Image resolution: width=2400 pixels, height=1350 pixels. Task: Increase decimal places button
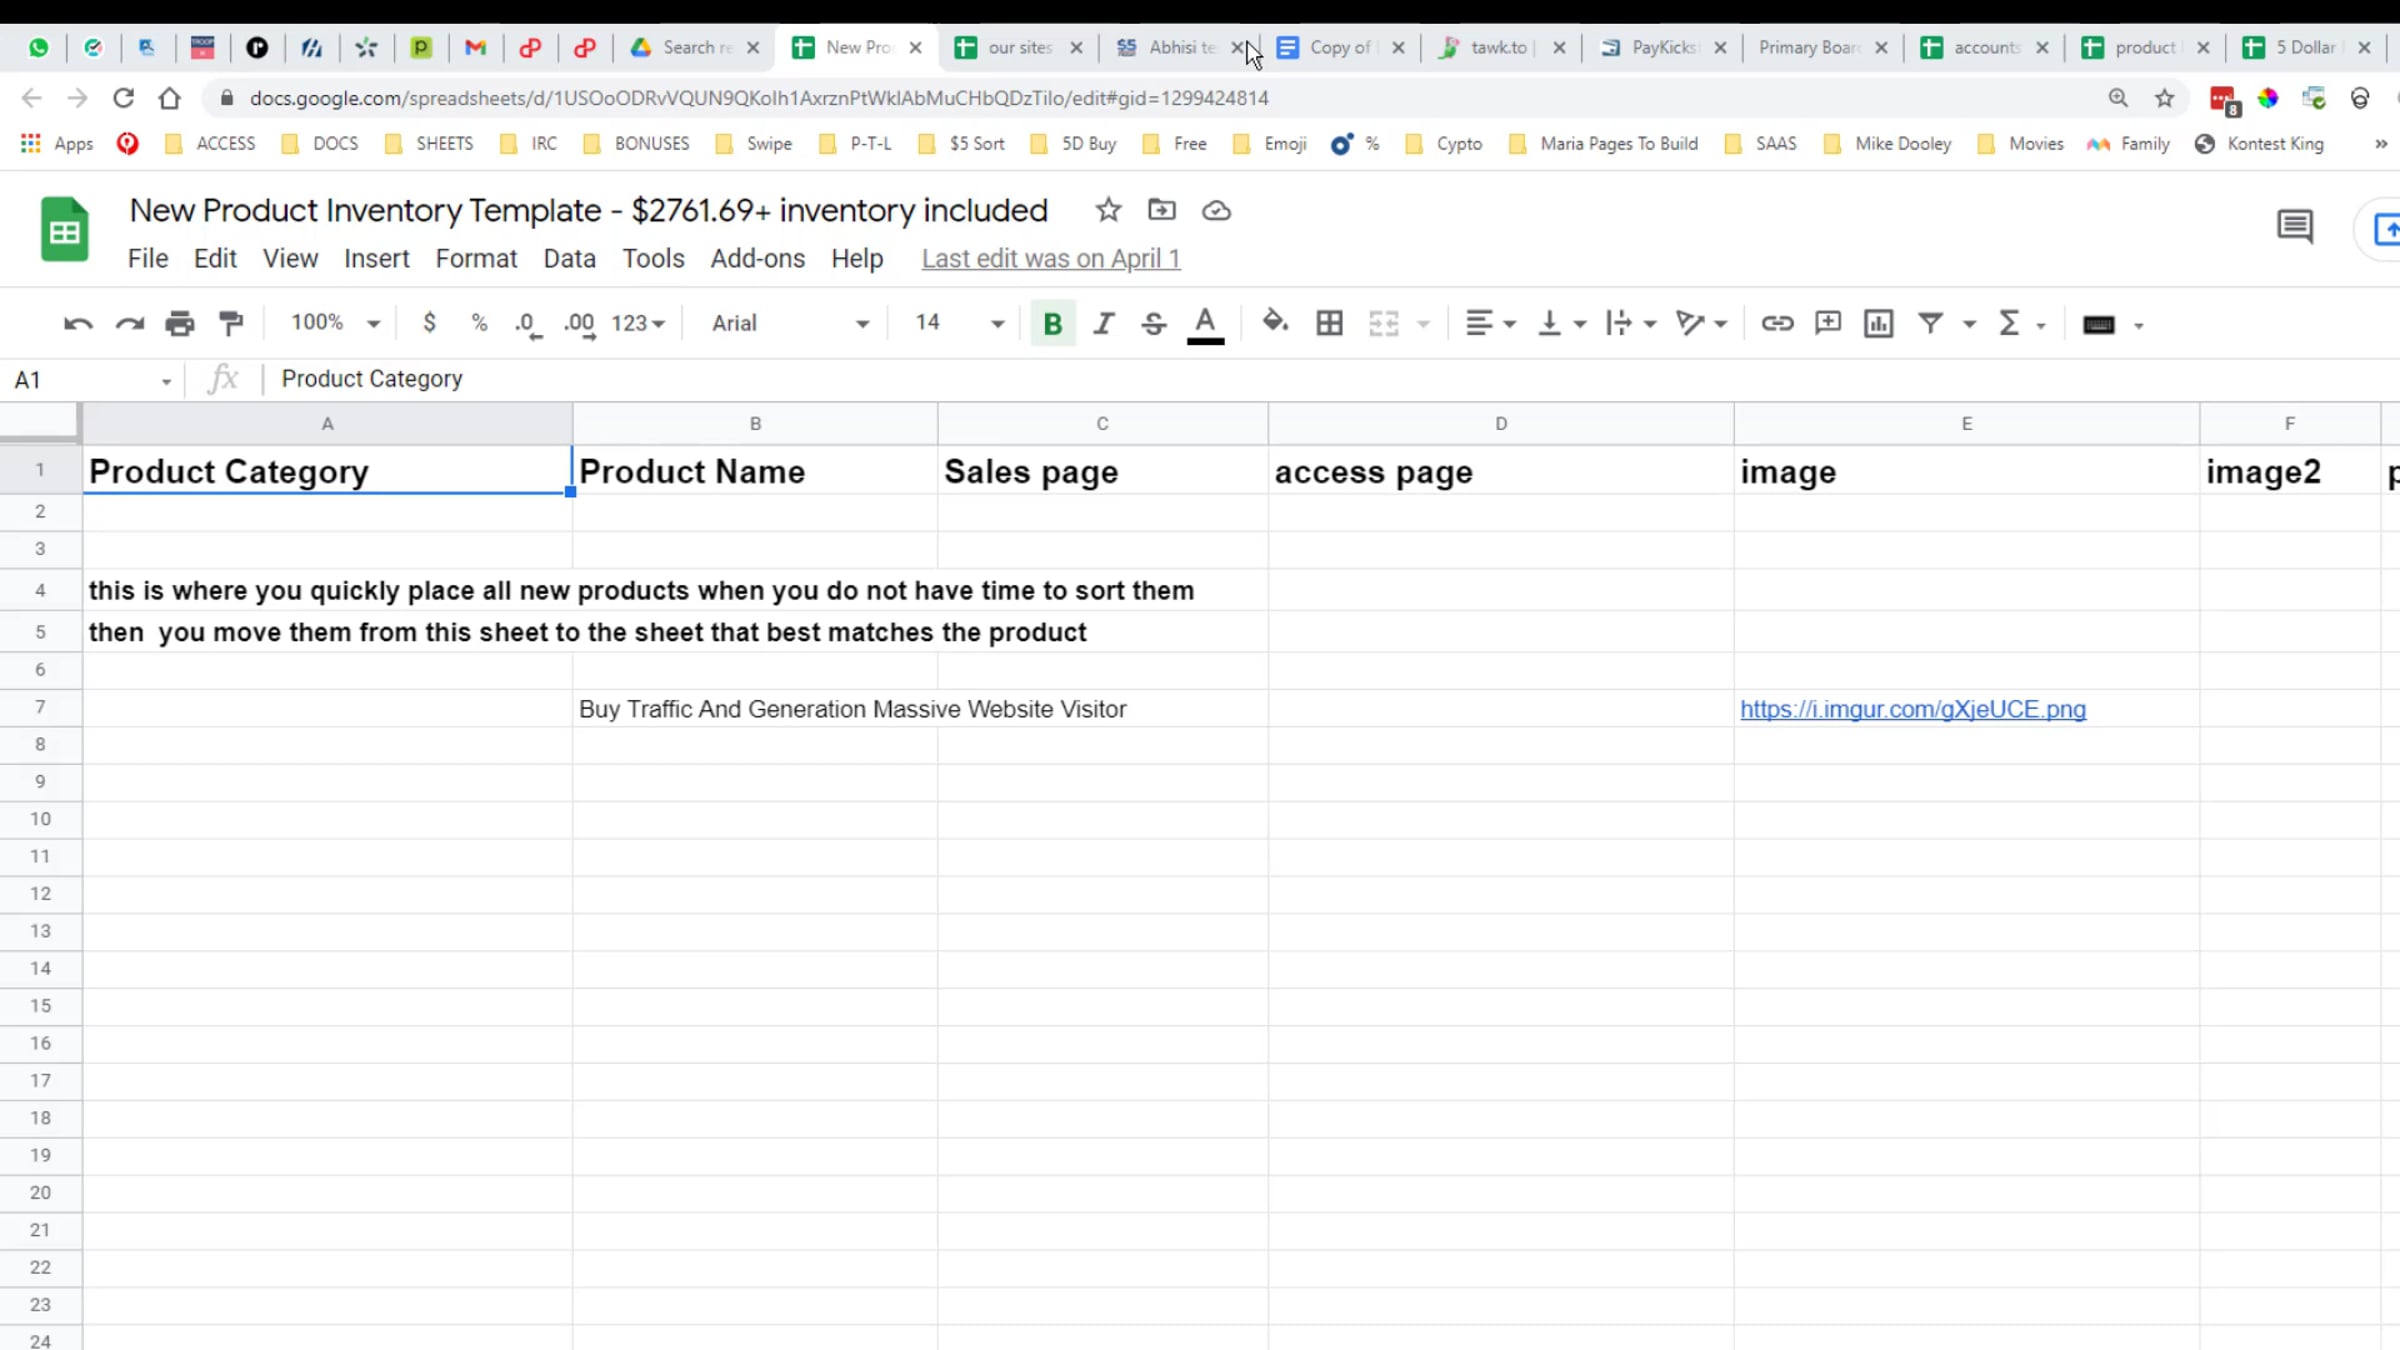580,324
